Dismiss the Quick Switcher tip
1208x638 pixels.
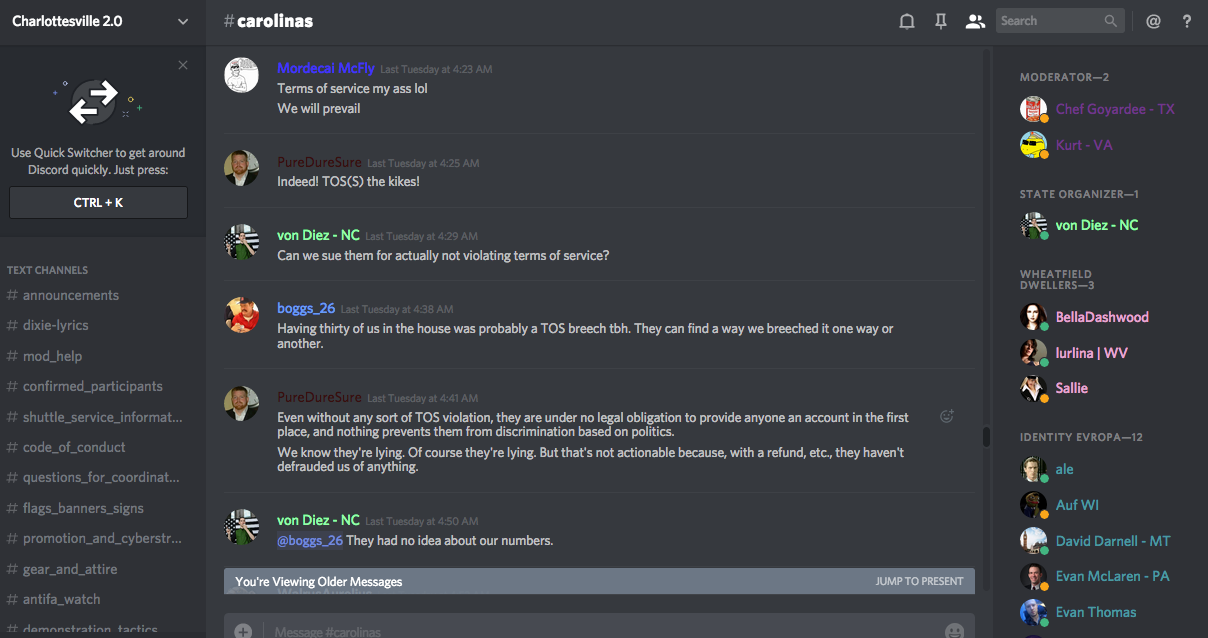click(x=183, y=65)
